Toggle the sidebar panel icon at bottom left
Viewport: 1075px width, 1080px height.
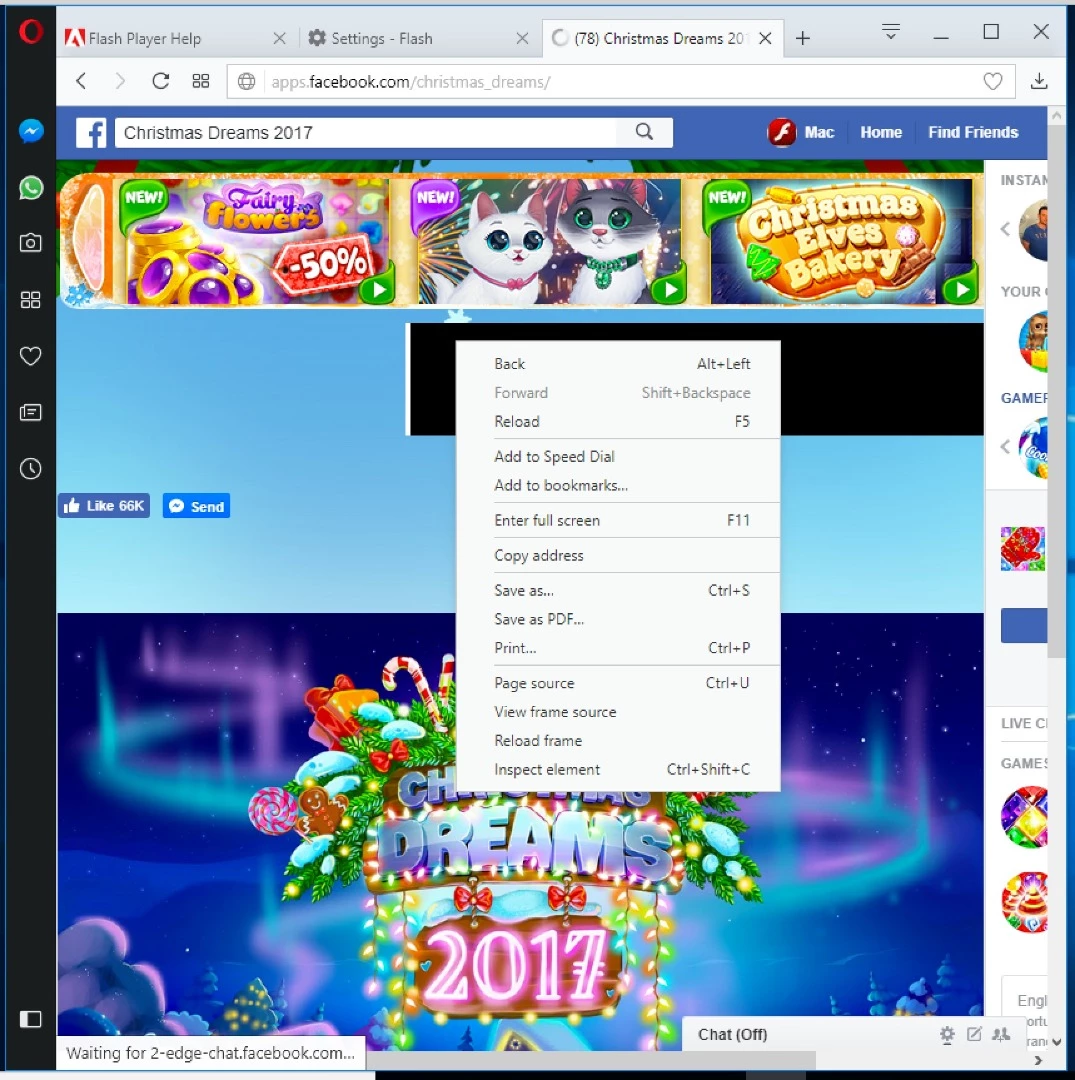pos(30,1019)
